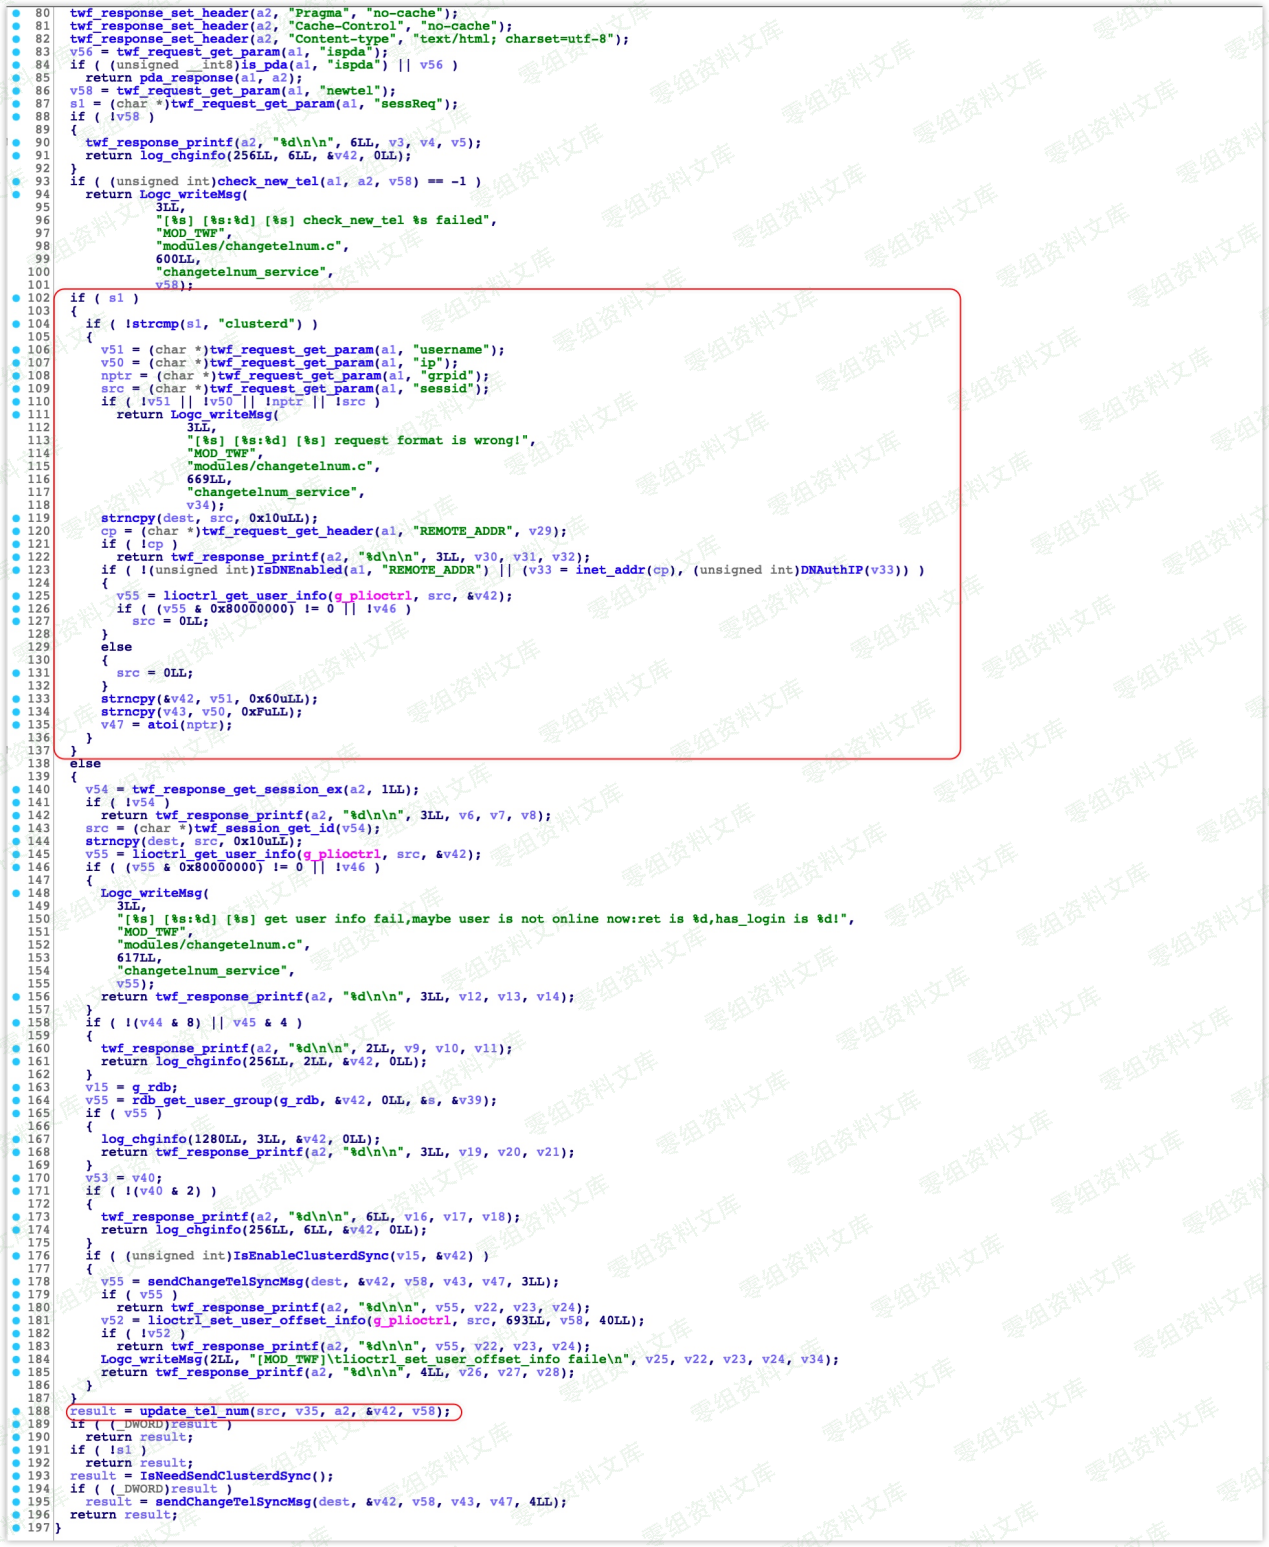The width and height of the screenshot is (1269, 1547).
Task: Toggle breakpoint dot on line 196
Action: tap(16, 1514)
